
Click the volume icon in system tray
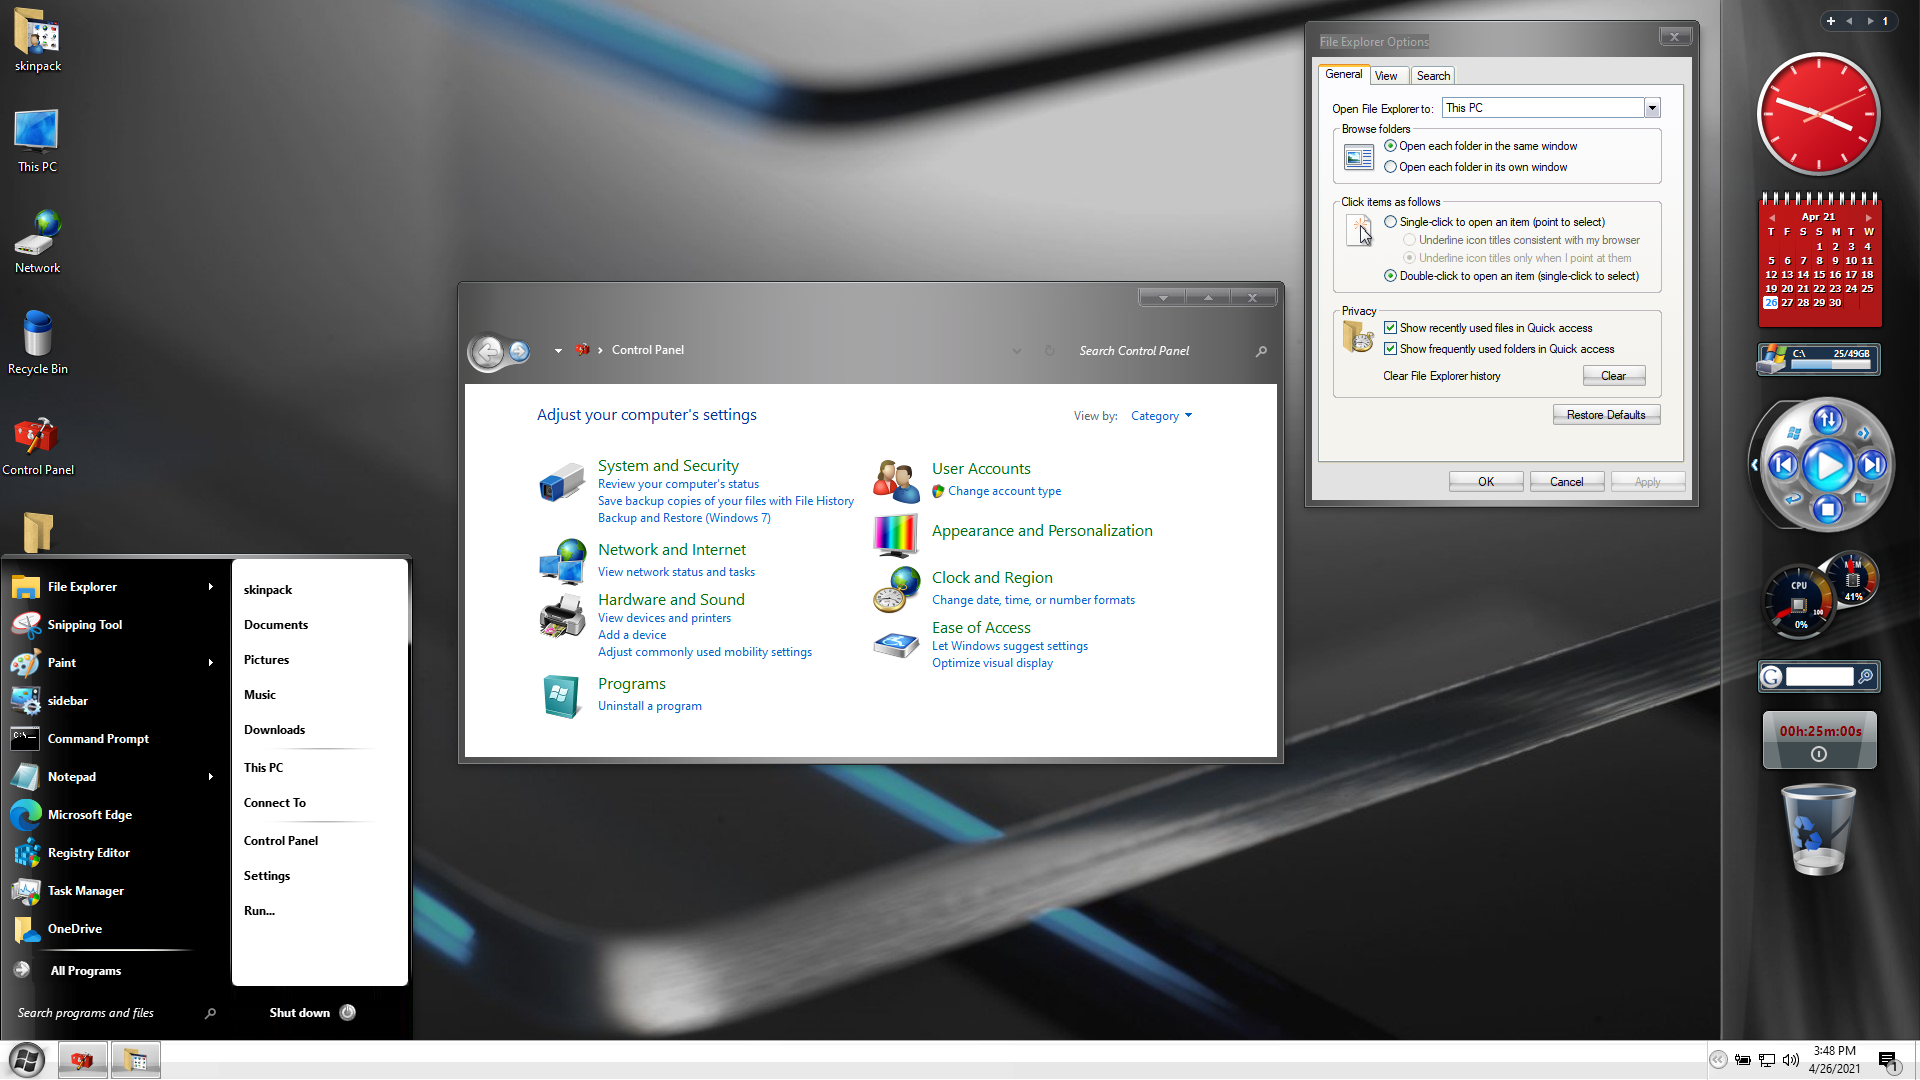pyautogui.click(x=1790, y=1060)
